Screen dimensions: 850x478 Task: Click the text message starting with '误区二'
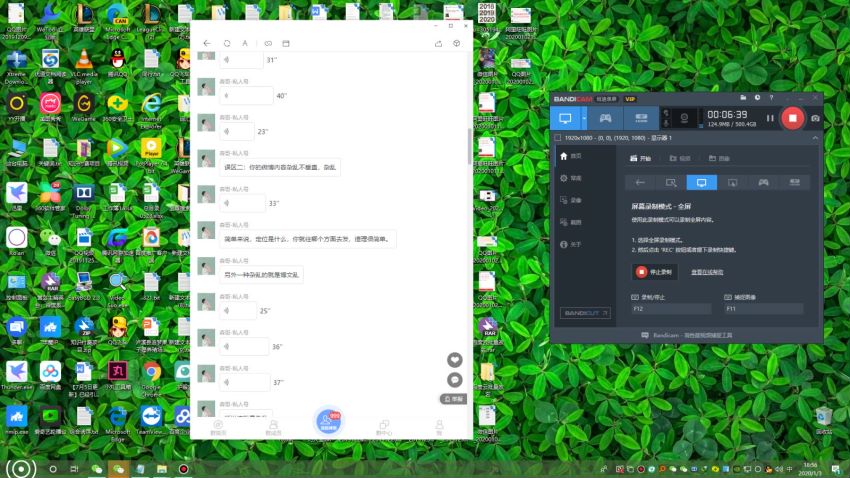coord(280,167)
